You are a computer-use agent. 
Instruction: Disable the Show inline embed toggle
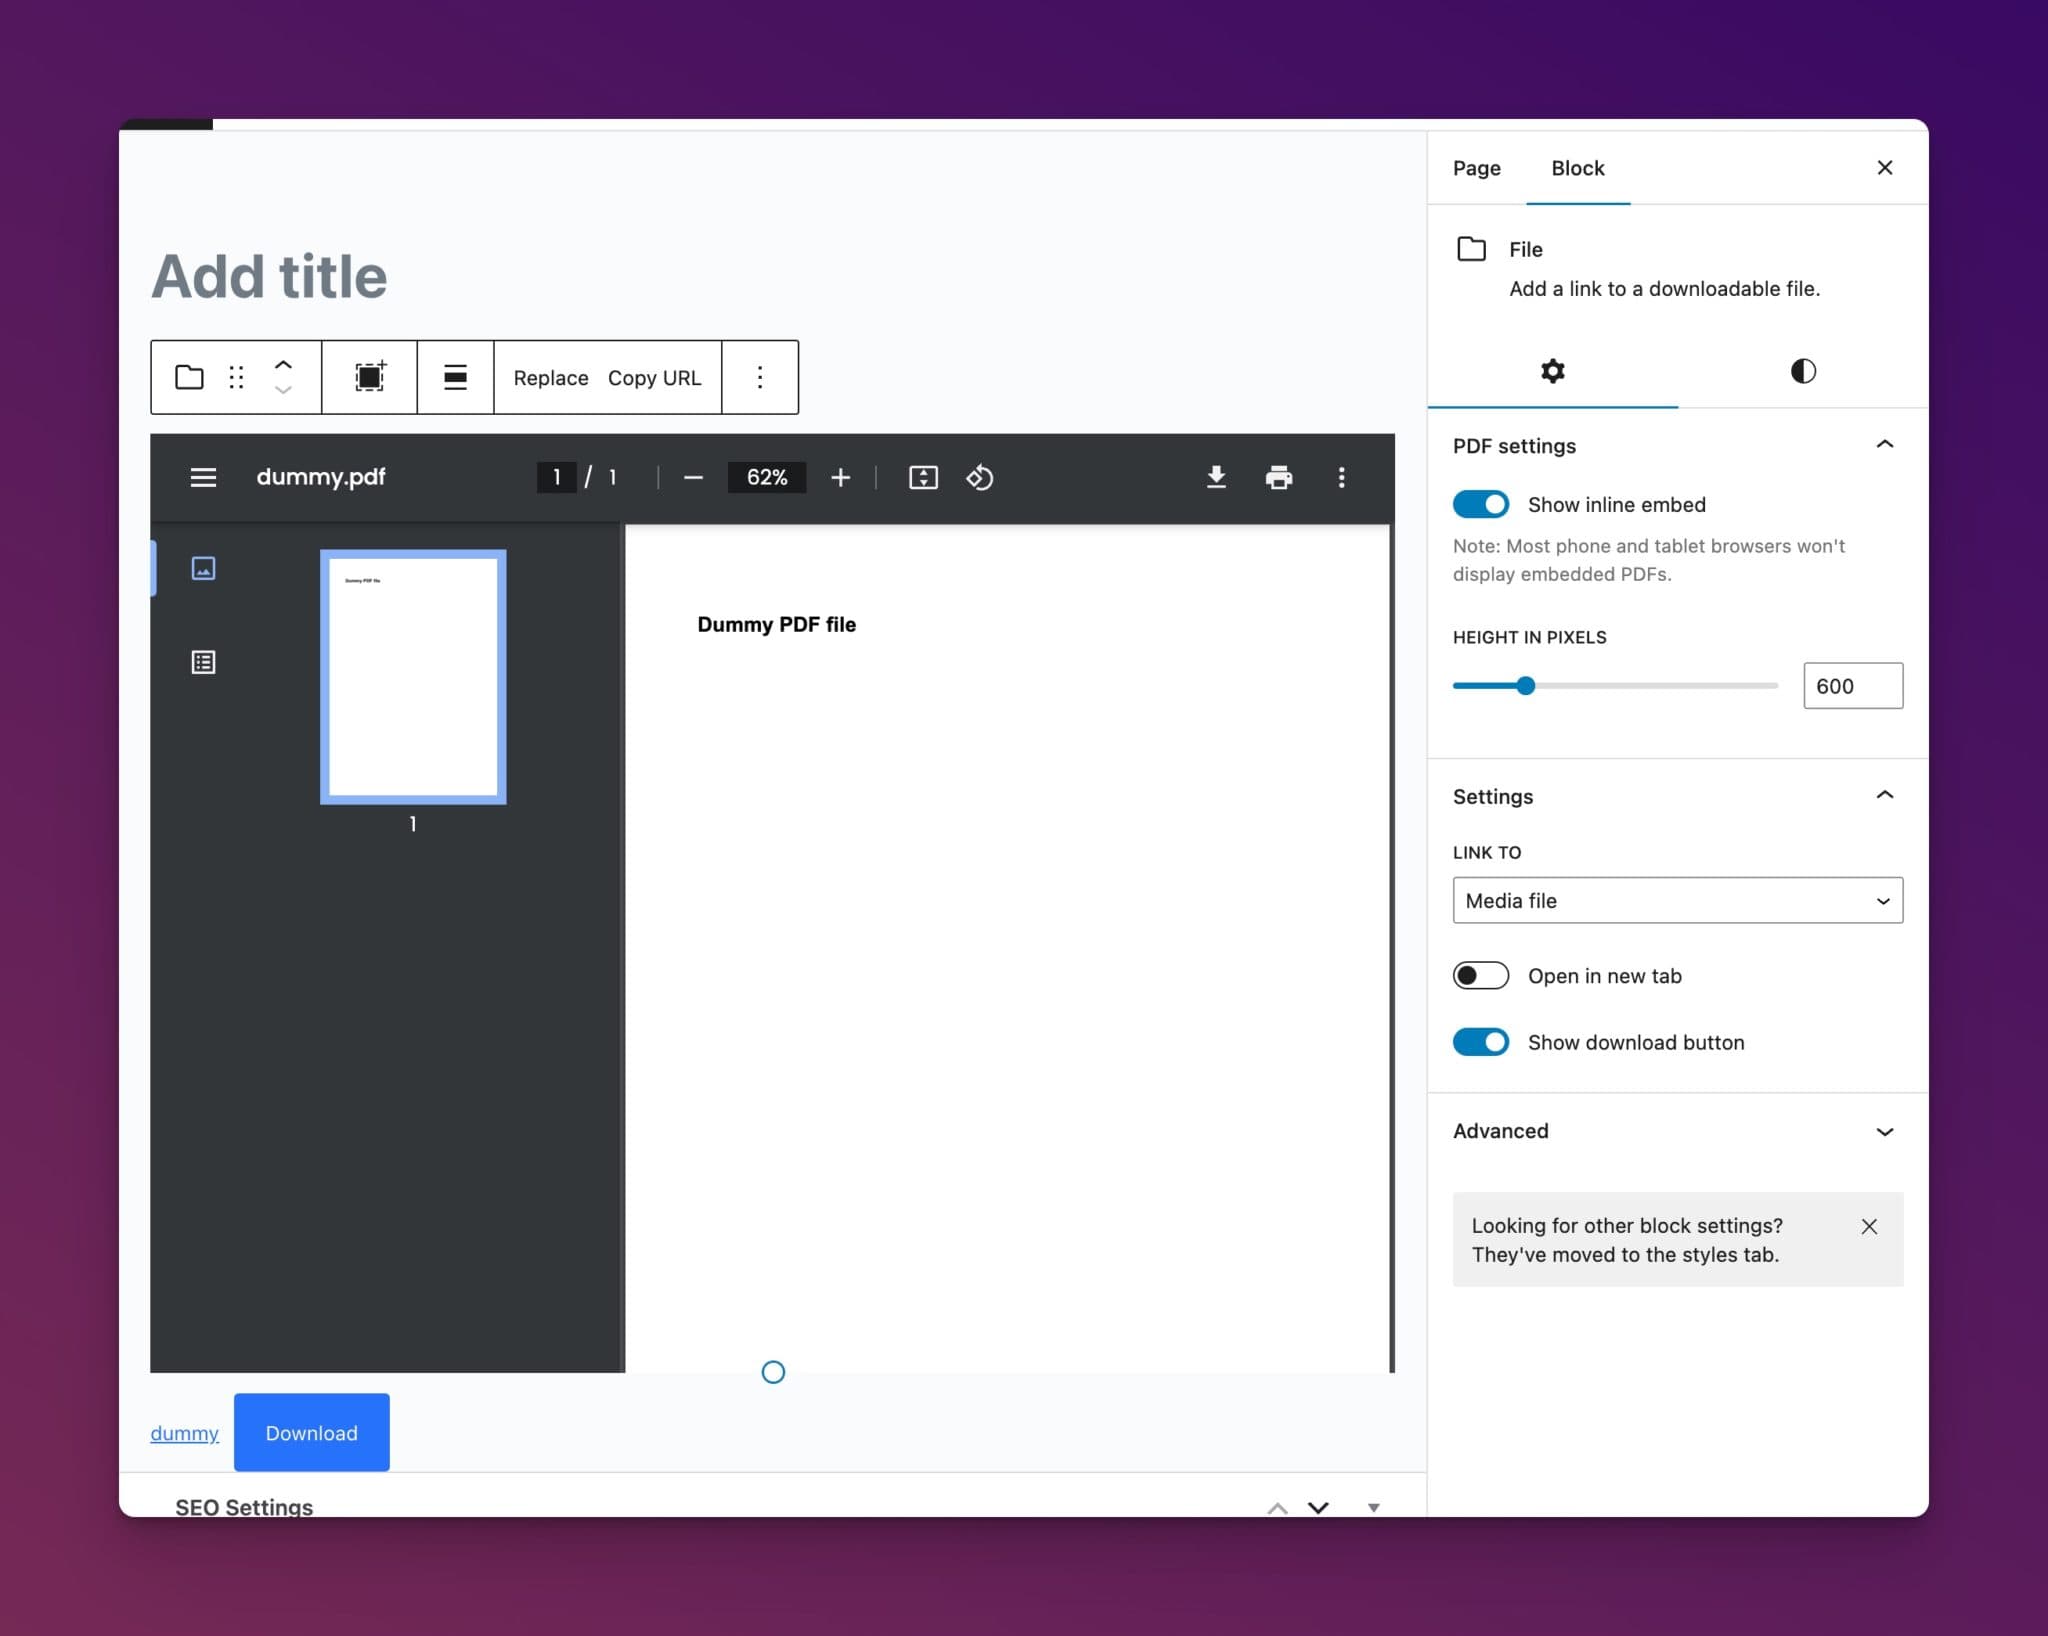tap(1481, 504)
